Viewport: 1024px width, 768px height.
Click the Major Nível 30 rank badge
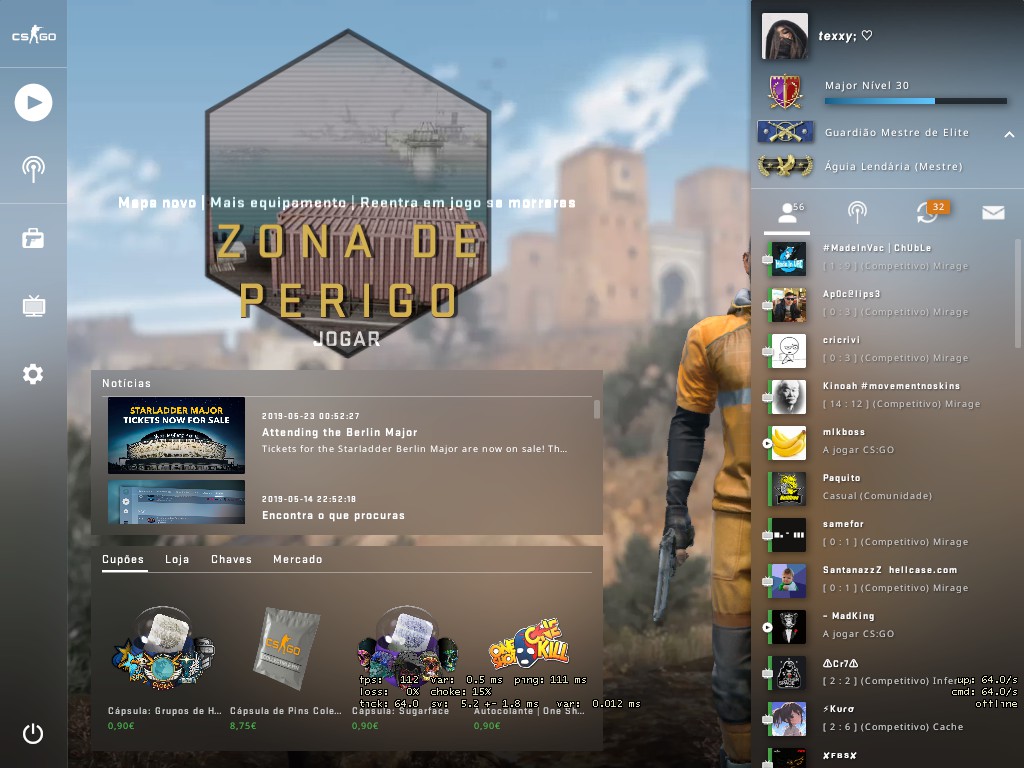(785, 91)
